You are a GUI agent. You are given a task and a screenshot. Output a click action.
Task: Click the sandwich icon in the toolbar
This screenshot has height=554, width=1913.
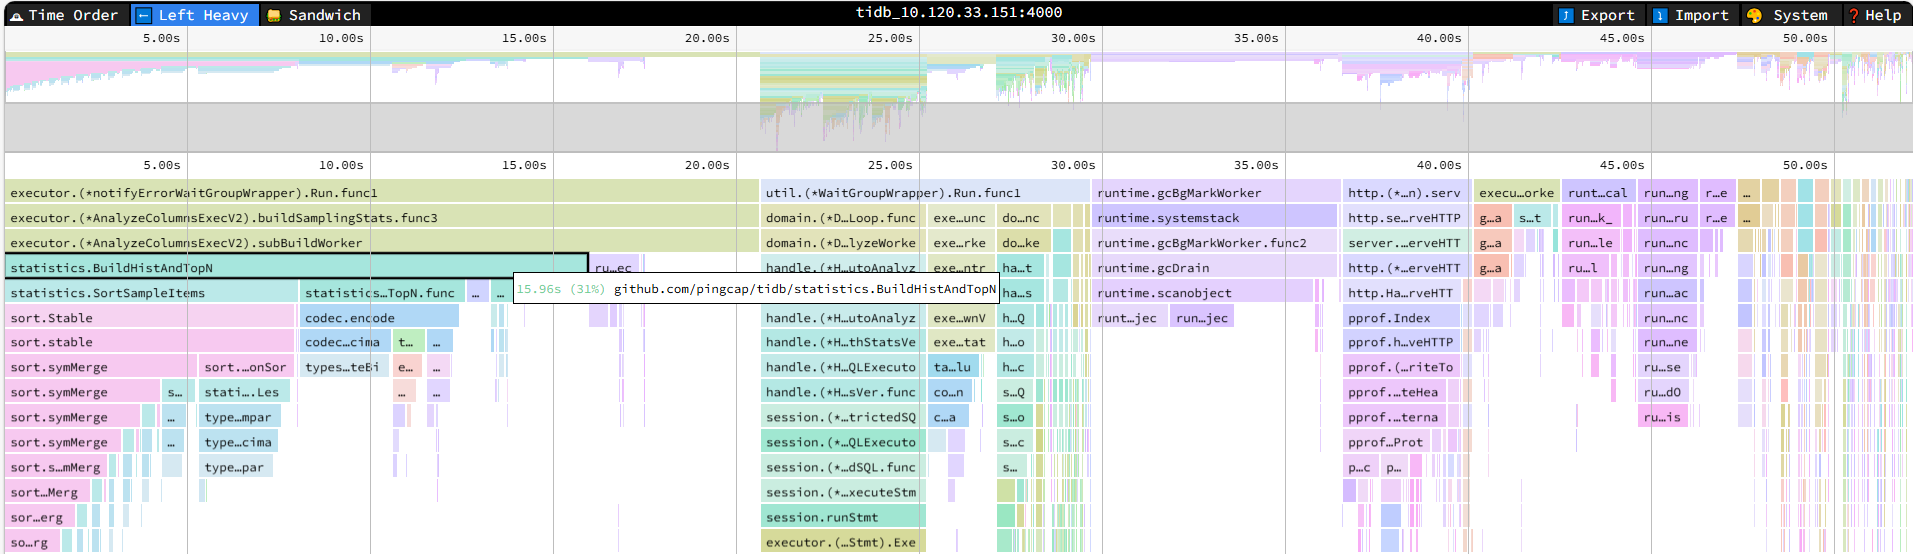point(275,15)
